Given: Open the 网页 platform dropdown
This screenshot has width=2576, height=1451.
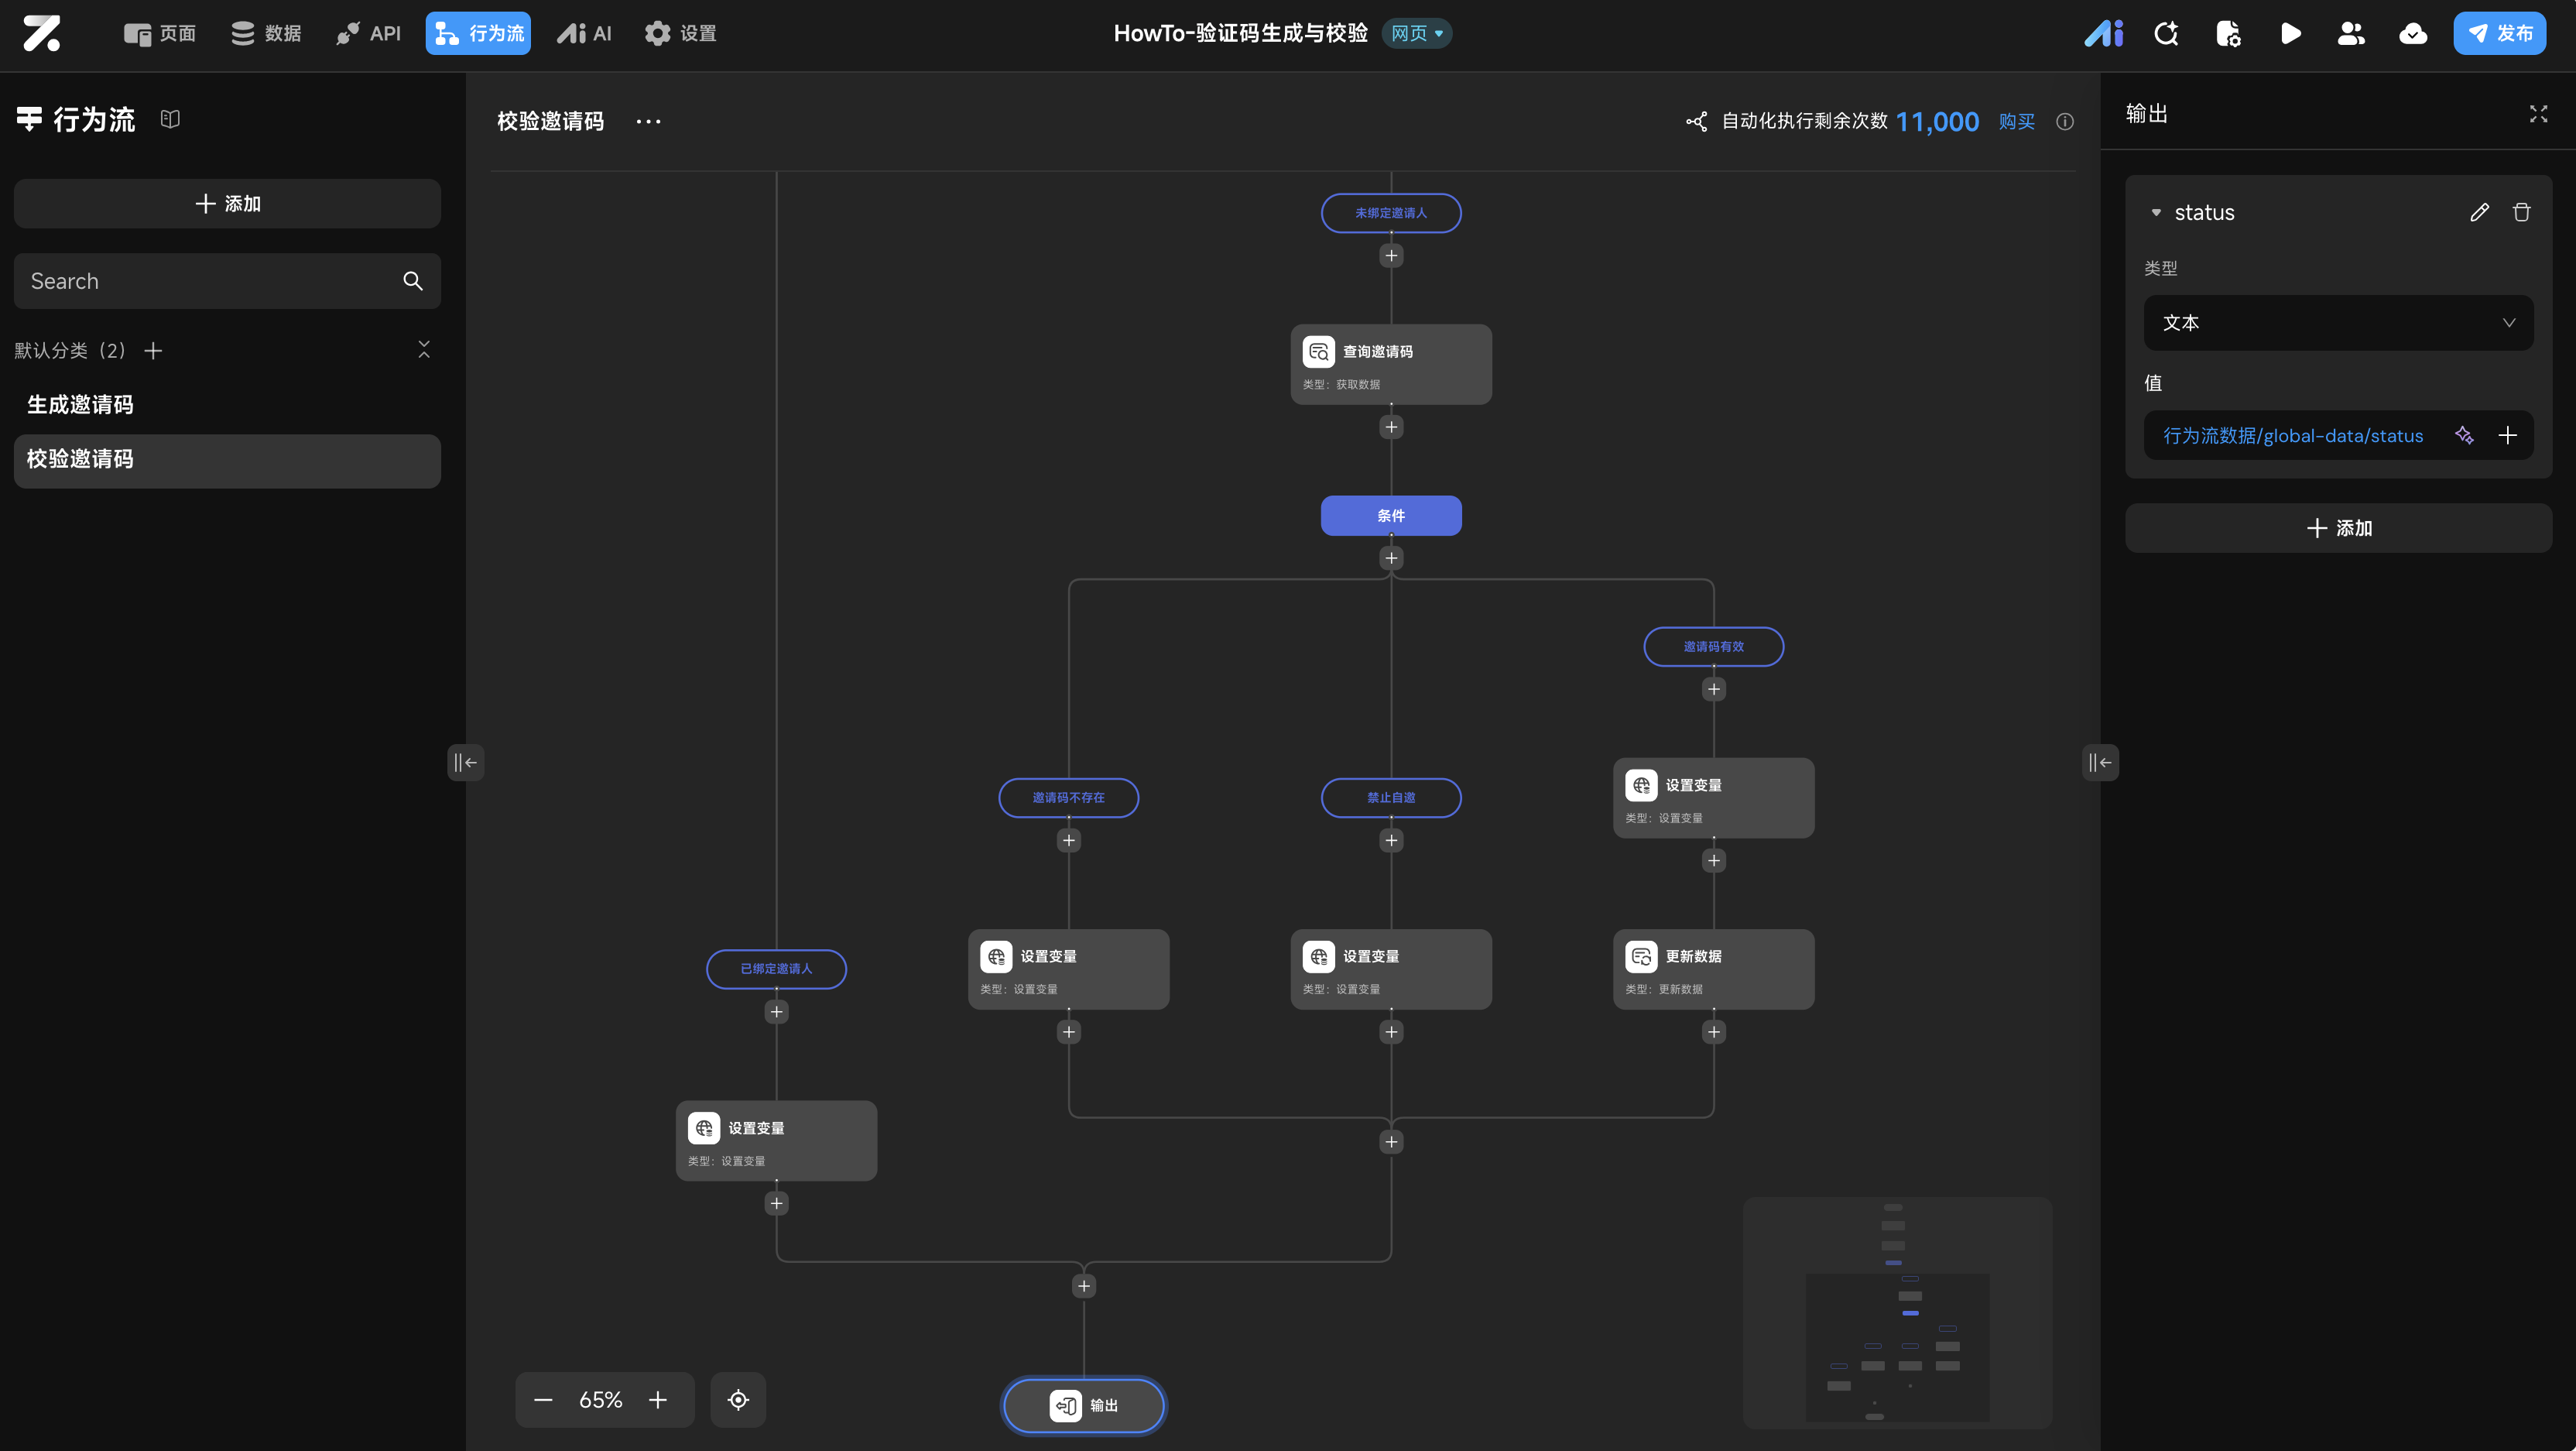Looking at the screenshot, I should [1416, 34].
